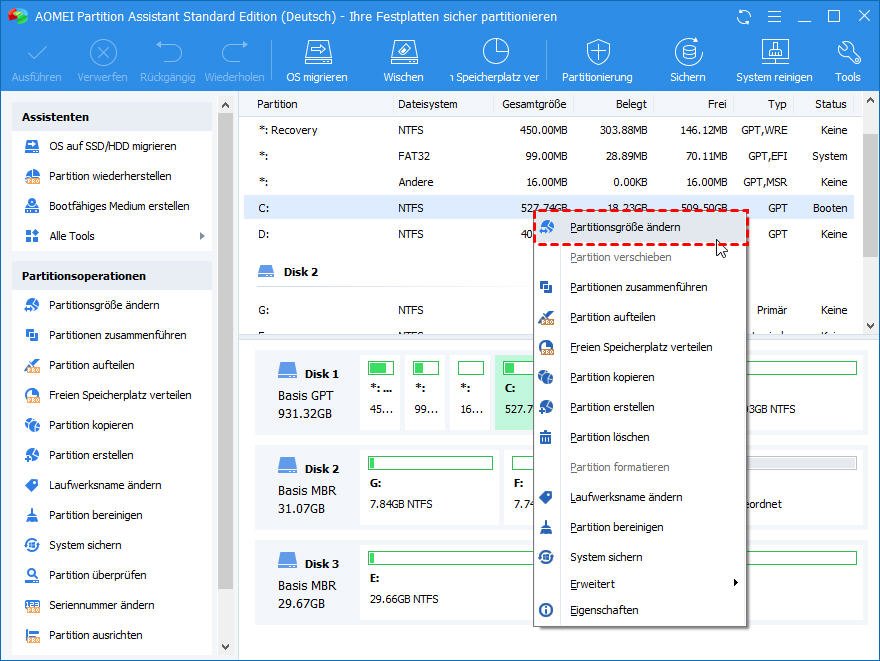This screenshot has width=880, height=661.
Task: Click Bootfähiges Medium erstellen sidebar icon
Action: pos(32,206)
